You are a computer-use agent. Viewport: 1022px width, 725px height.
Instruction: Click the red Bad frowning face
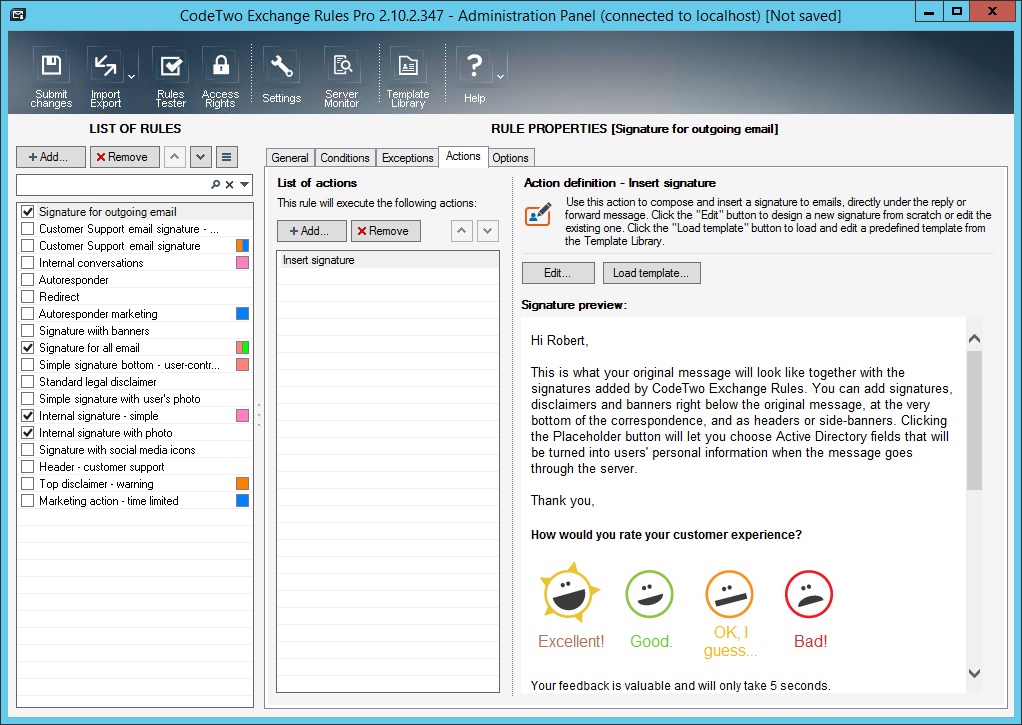click(809, 594)
